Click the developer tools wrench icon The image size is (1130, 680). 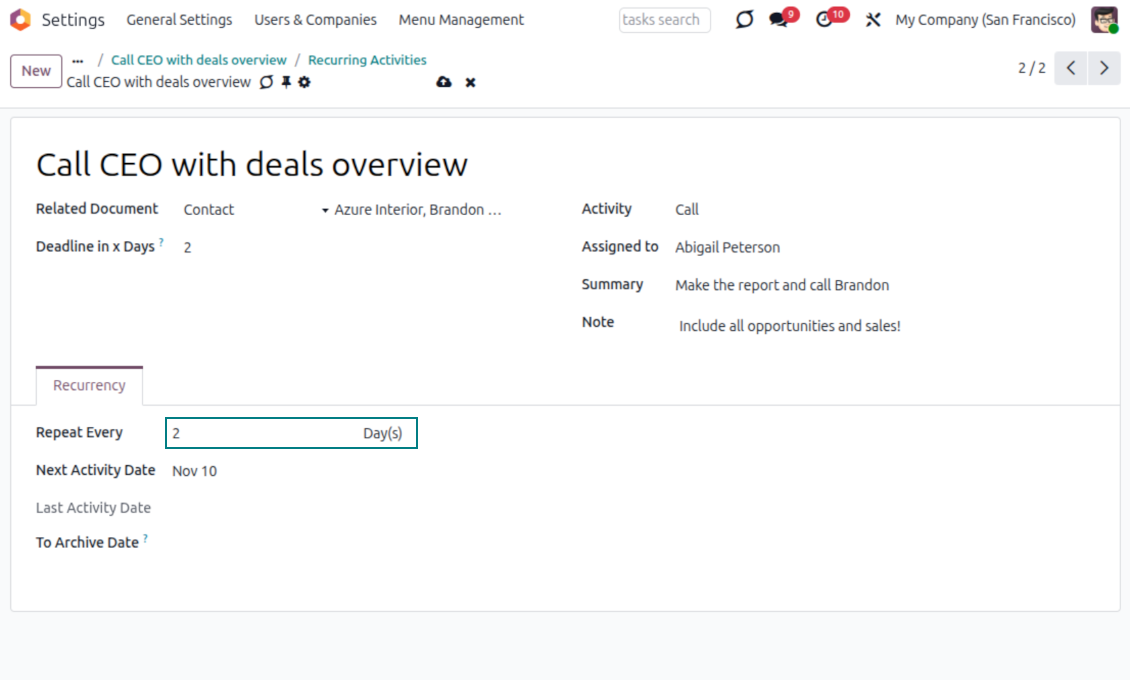[872, 20]
